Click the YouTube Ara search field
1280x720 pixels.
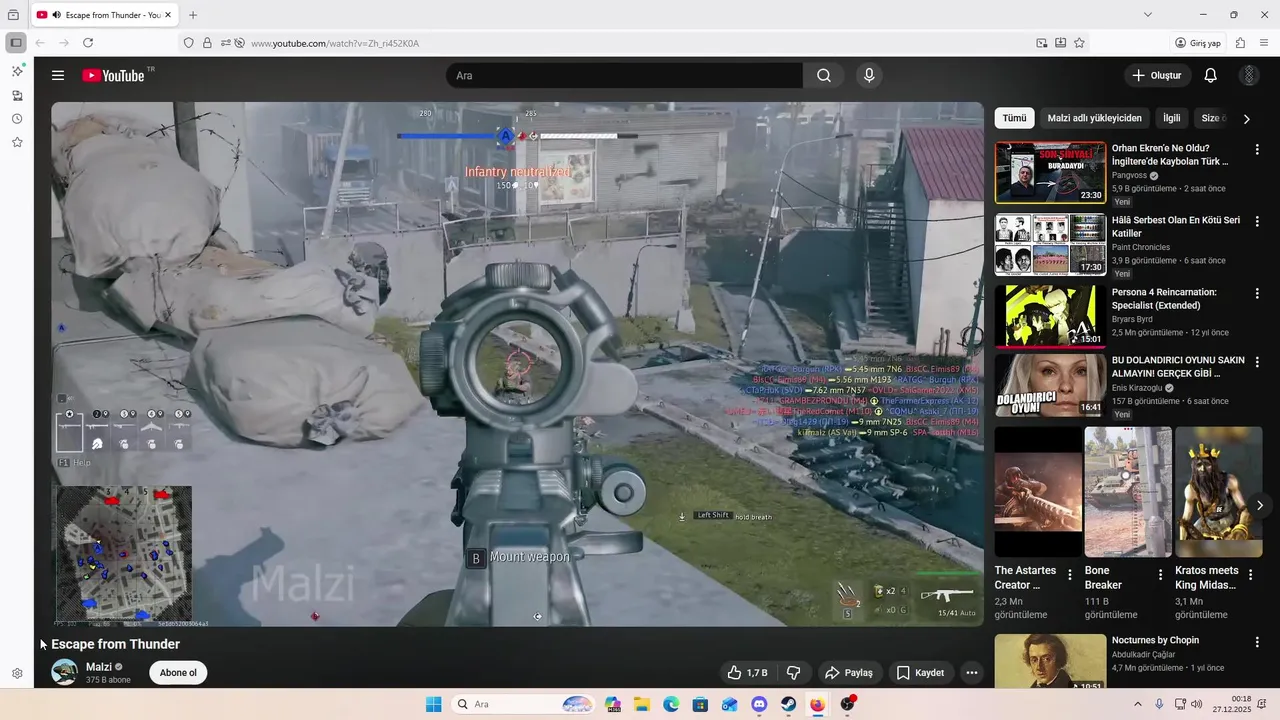click(624, 76)
